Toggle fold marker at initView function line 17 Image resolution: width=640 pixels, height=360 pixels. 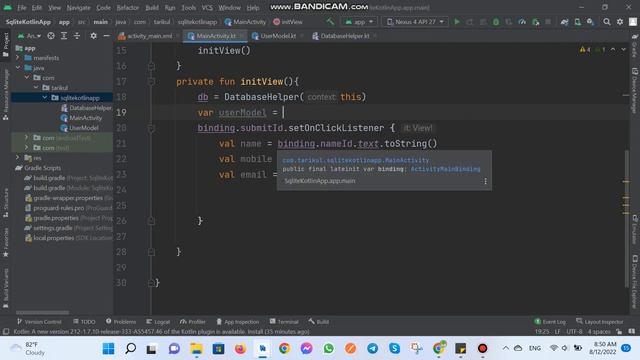pyautogui.click(x=151, y=82)
